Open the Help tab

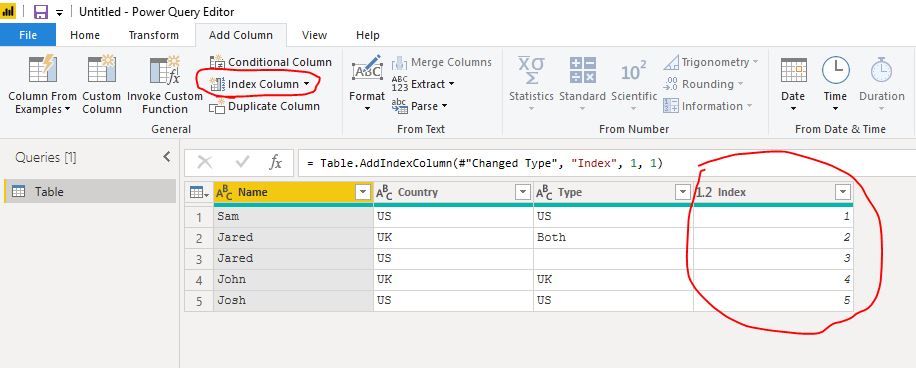pyautogui.click(x=367, y=35)
